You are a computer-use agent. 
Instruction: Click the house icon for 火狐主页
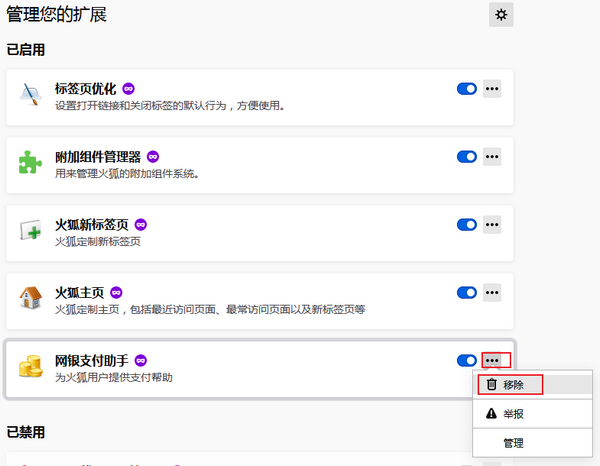[x=30, y=298]
